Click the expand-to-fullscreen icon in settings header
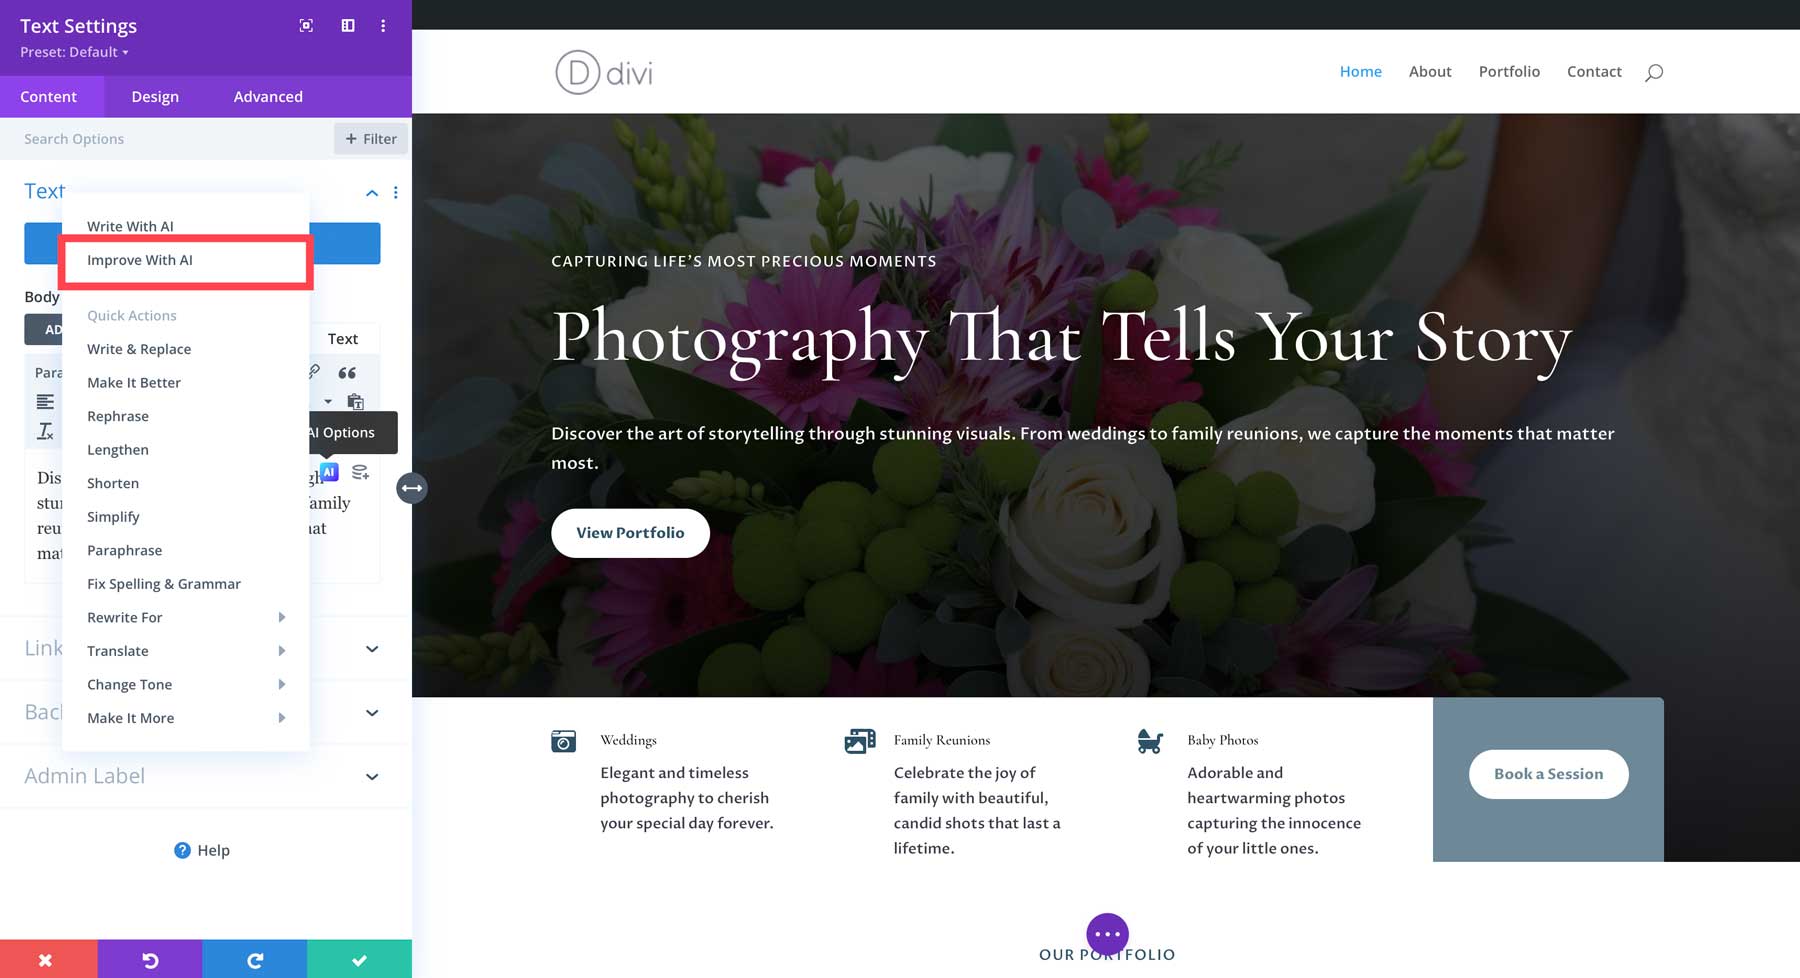Screen dimensions: 1800x978 pyautogui.click(x=305, y=25)
